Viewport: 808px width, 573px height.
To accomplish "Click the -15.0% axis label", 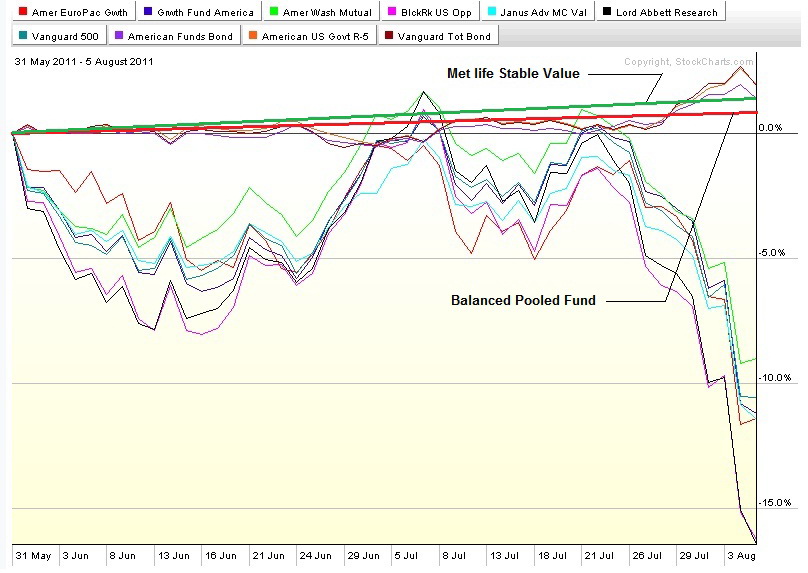I will tap(775, 503).
